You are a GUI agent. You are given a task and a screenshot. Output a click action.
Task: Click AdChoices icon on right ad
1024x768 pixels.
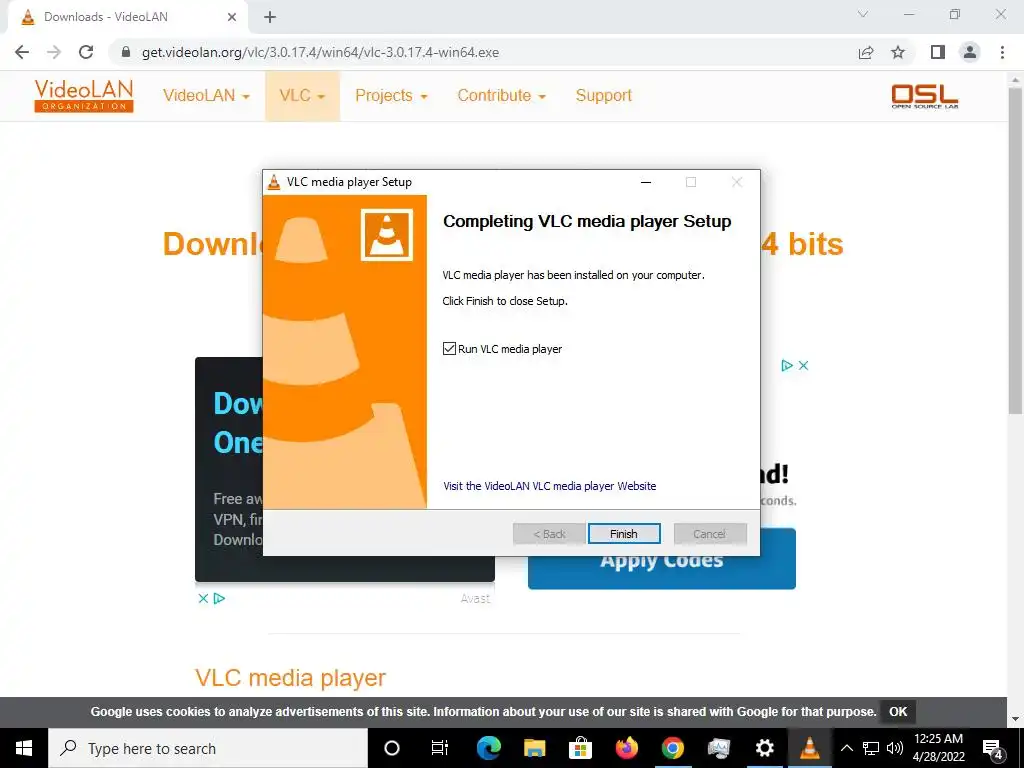(787, 366)
